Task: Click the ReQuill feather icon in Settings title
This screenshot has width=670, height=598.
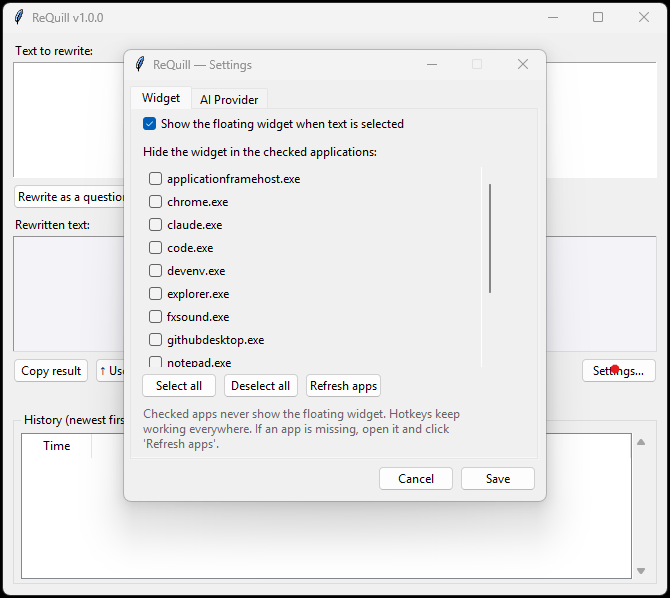Action: pyautogui.click(x=140, y=64)
